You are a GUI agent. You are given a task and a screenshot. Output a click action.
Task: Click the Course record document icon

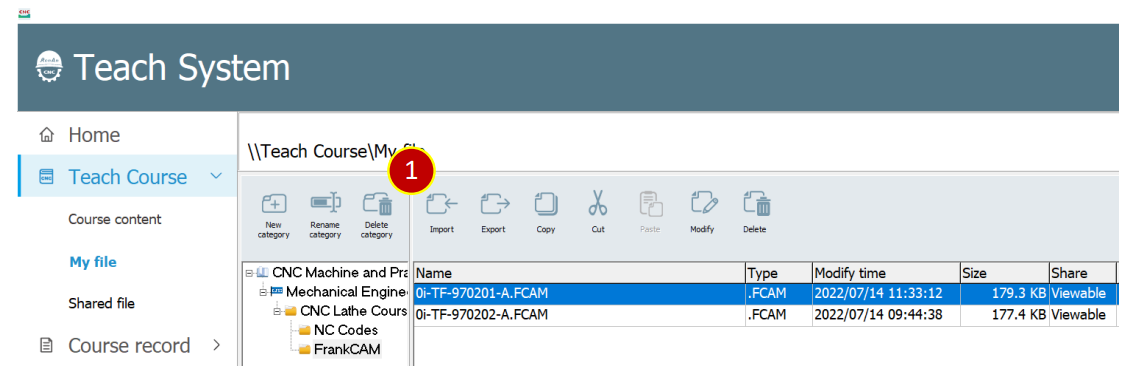[47, 346]
